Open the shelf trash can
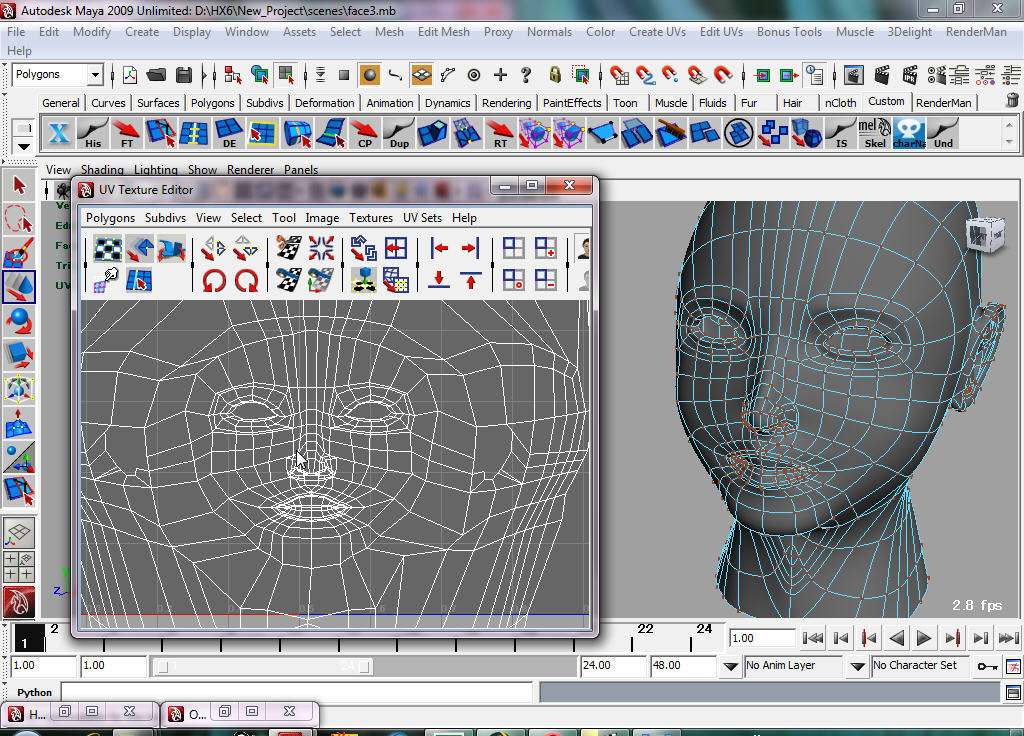Screen dimensions: 1024x736 click(1012, 101)
